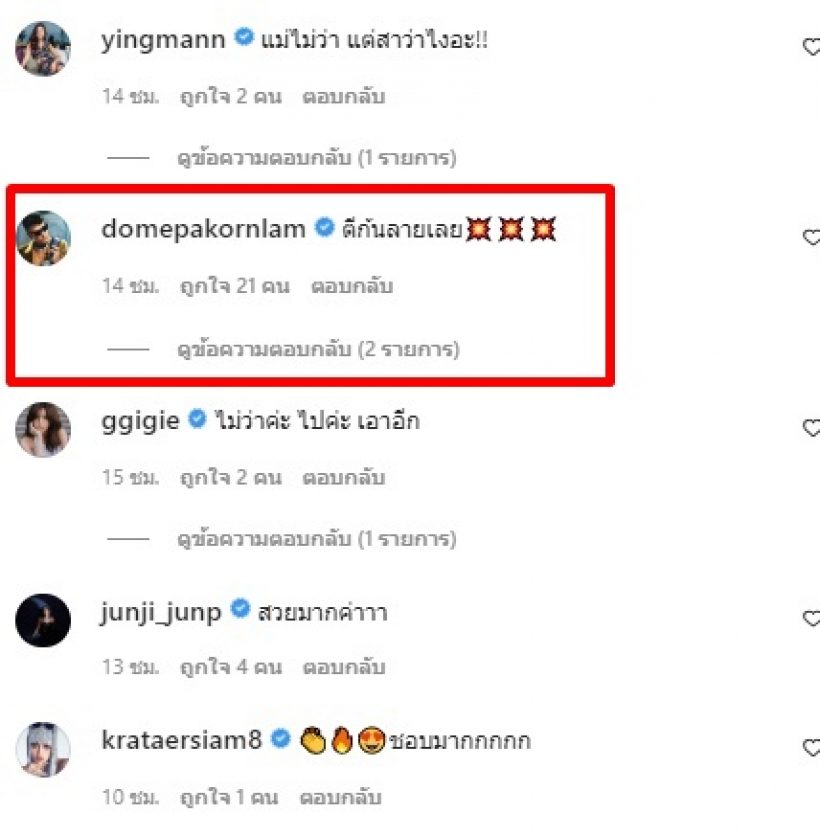View the 21 likes on domepakornlam's comment
Image resolution: width=820 pixels, height=835 pixels.
point(234,286)
